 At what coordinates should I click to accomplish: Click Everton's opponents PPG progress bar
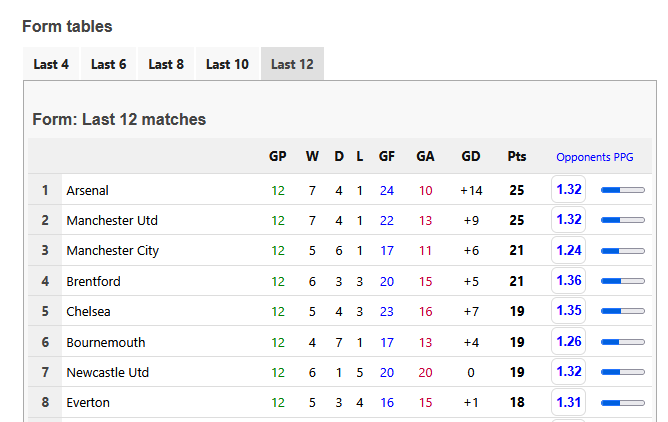tap(622, 402)
